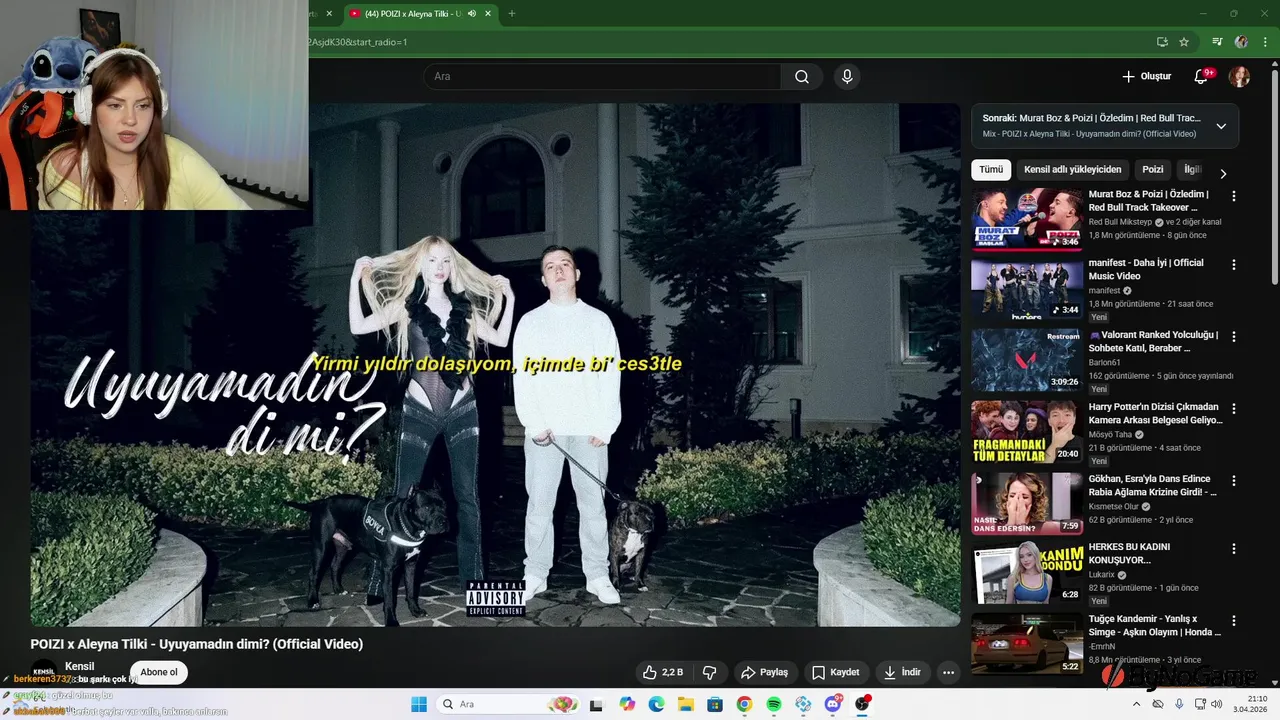Open Harry Potter Fragmandaki Tüm Detaylar thumbnail
1280x720 pixels.
(1027, 433)
